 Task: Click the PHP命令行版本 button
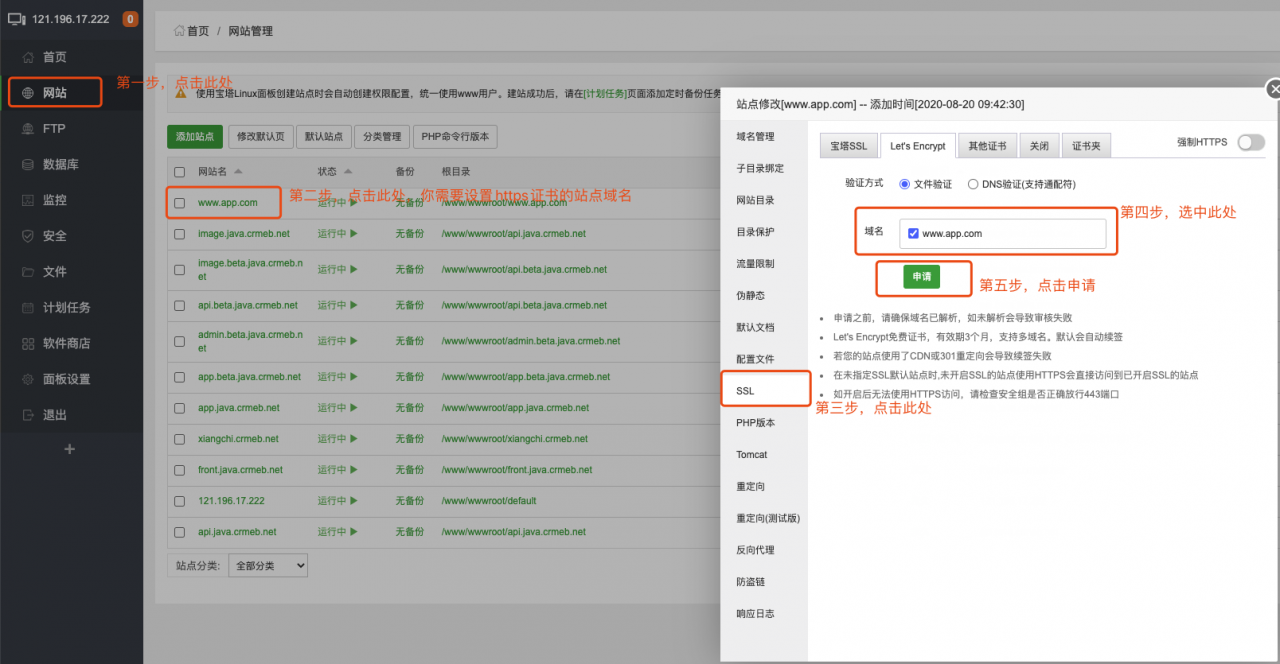pyautogui.click(x=455, y=137)
